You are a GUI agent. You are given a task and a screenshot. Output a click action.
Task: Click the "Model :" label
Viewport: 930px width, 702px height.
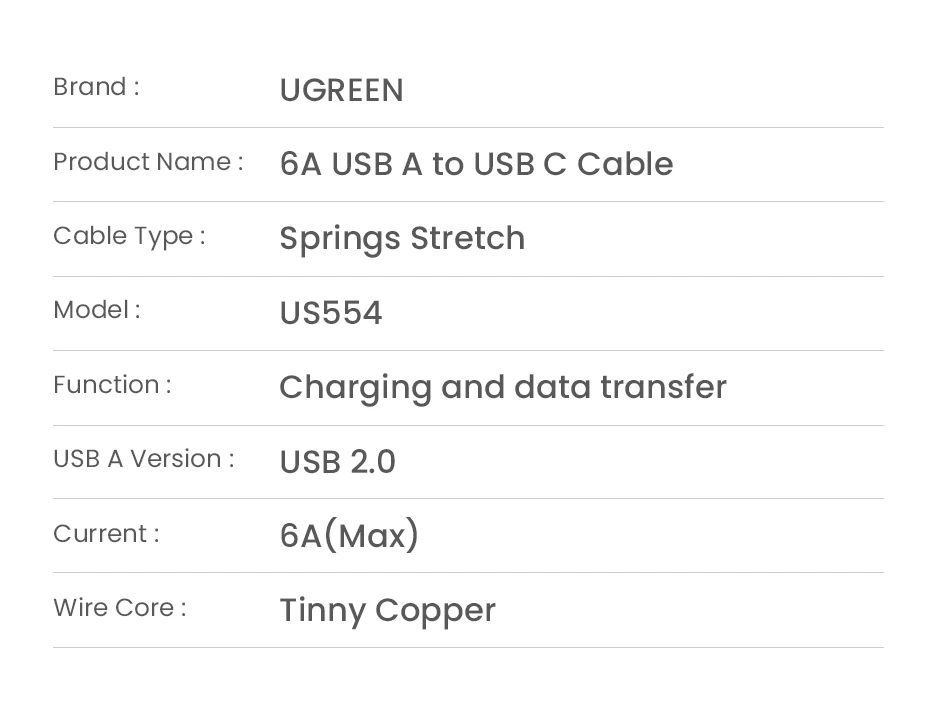[x=97, y=310]
